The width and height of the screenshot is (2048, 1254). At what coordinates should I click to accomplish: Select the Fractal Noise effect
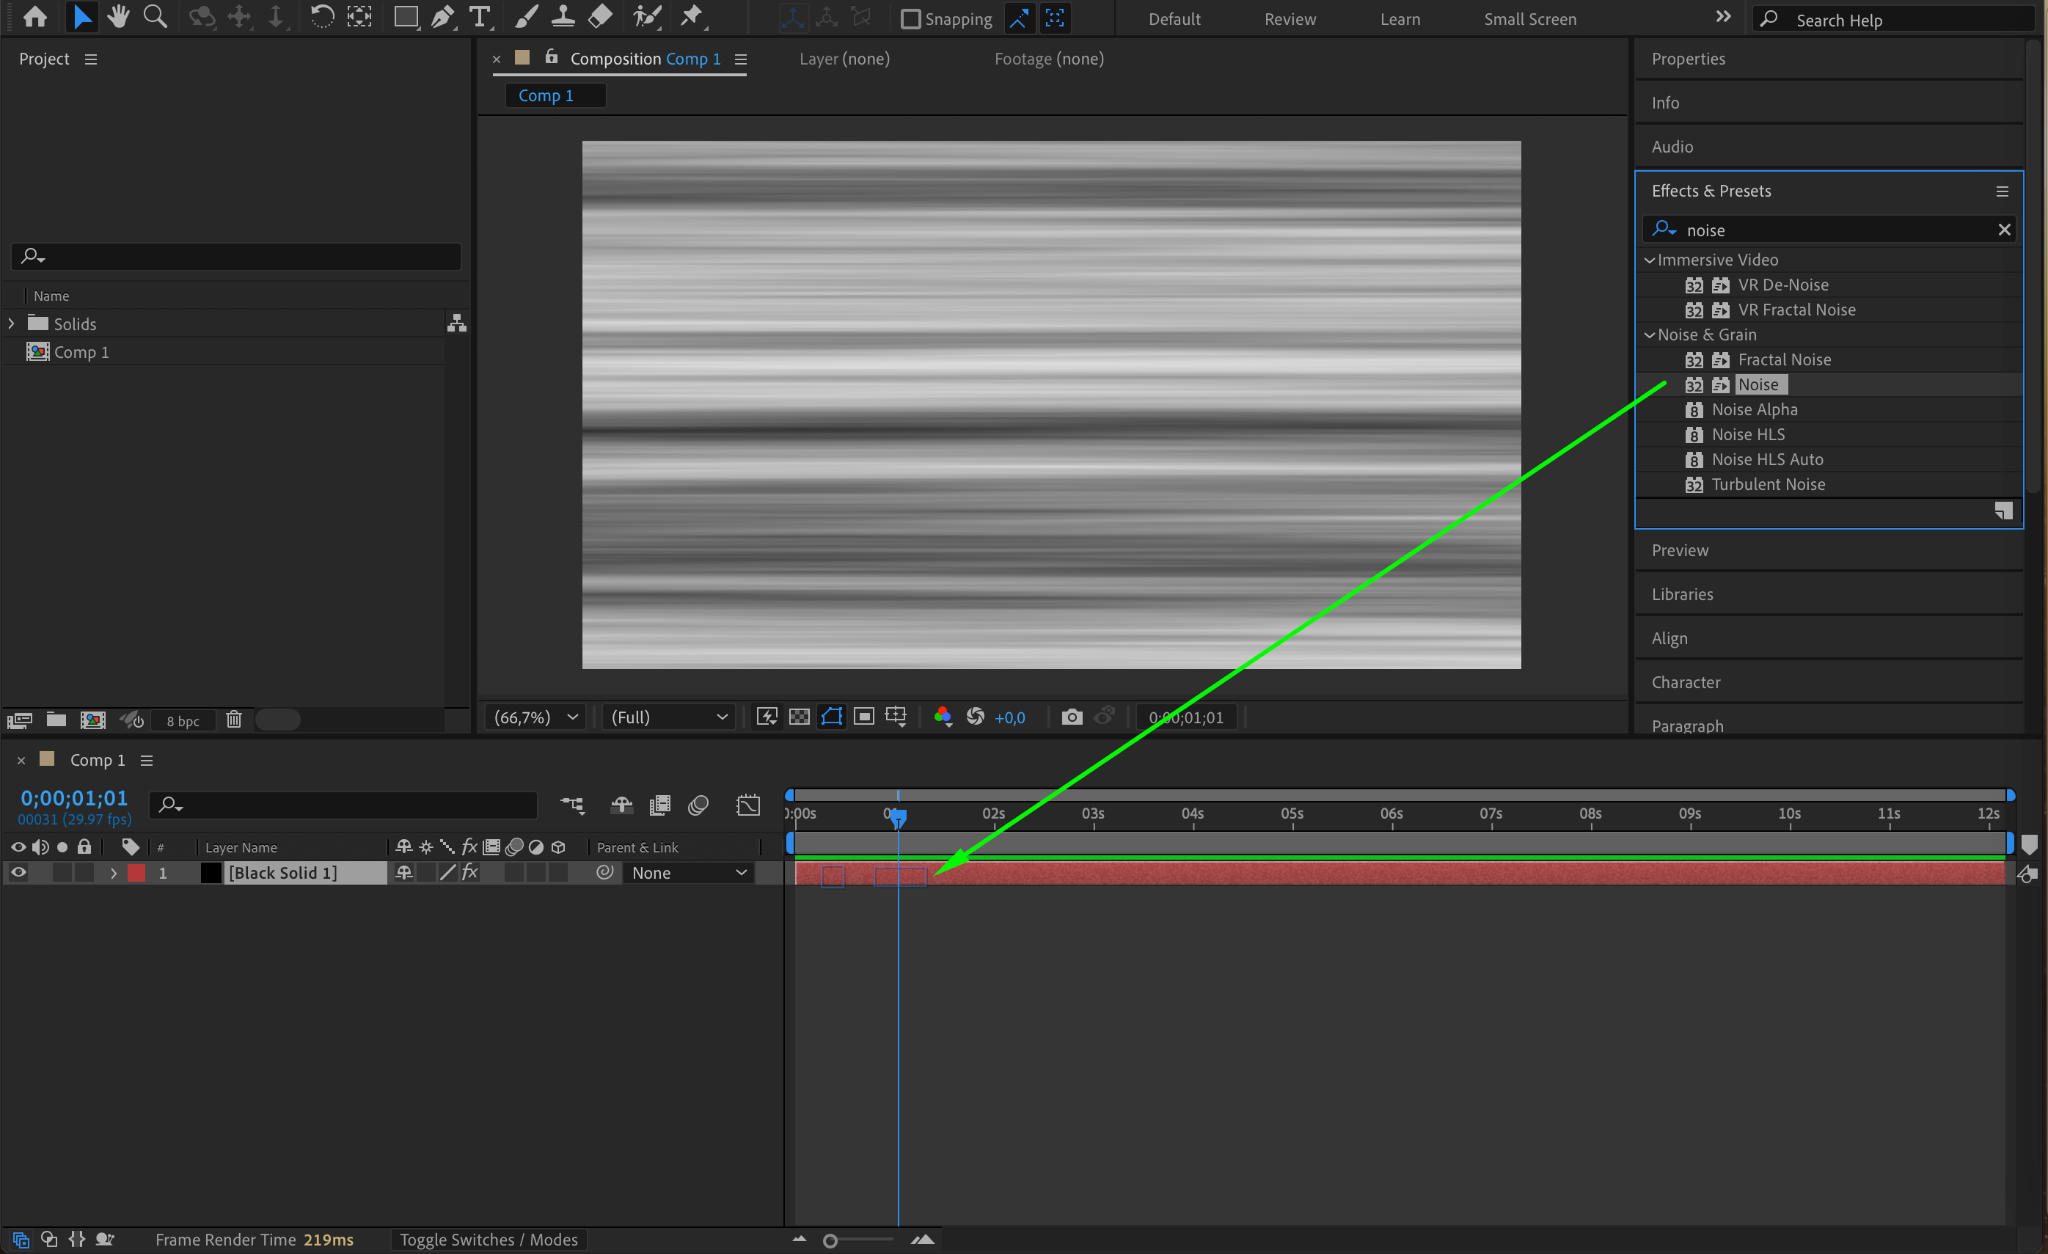(1784, 360)
